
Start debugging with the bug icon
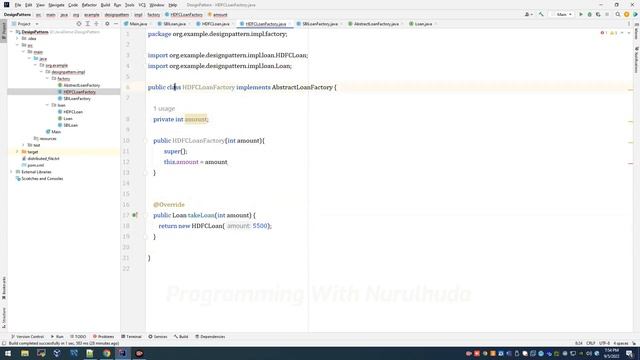click(x=589, y=14)
